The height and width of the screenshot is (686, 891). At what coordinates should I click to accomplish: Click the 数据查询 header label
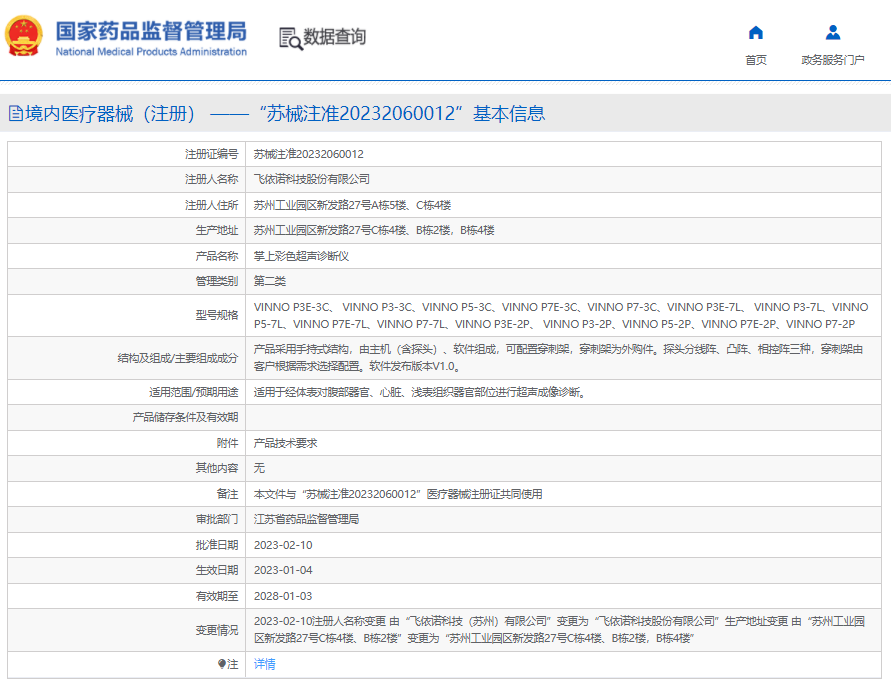pyautogui.click(x=334, y=37)
